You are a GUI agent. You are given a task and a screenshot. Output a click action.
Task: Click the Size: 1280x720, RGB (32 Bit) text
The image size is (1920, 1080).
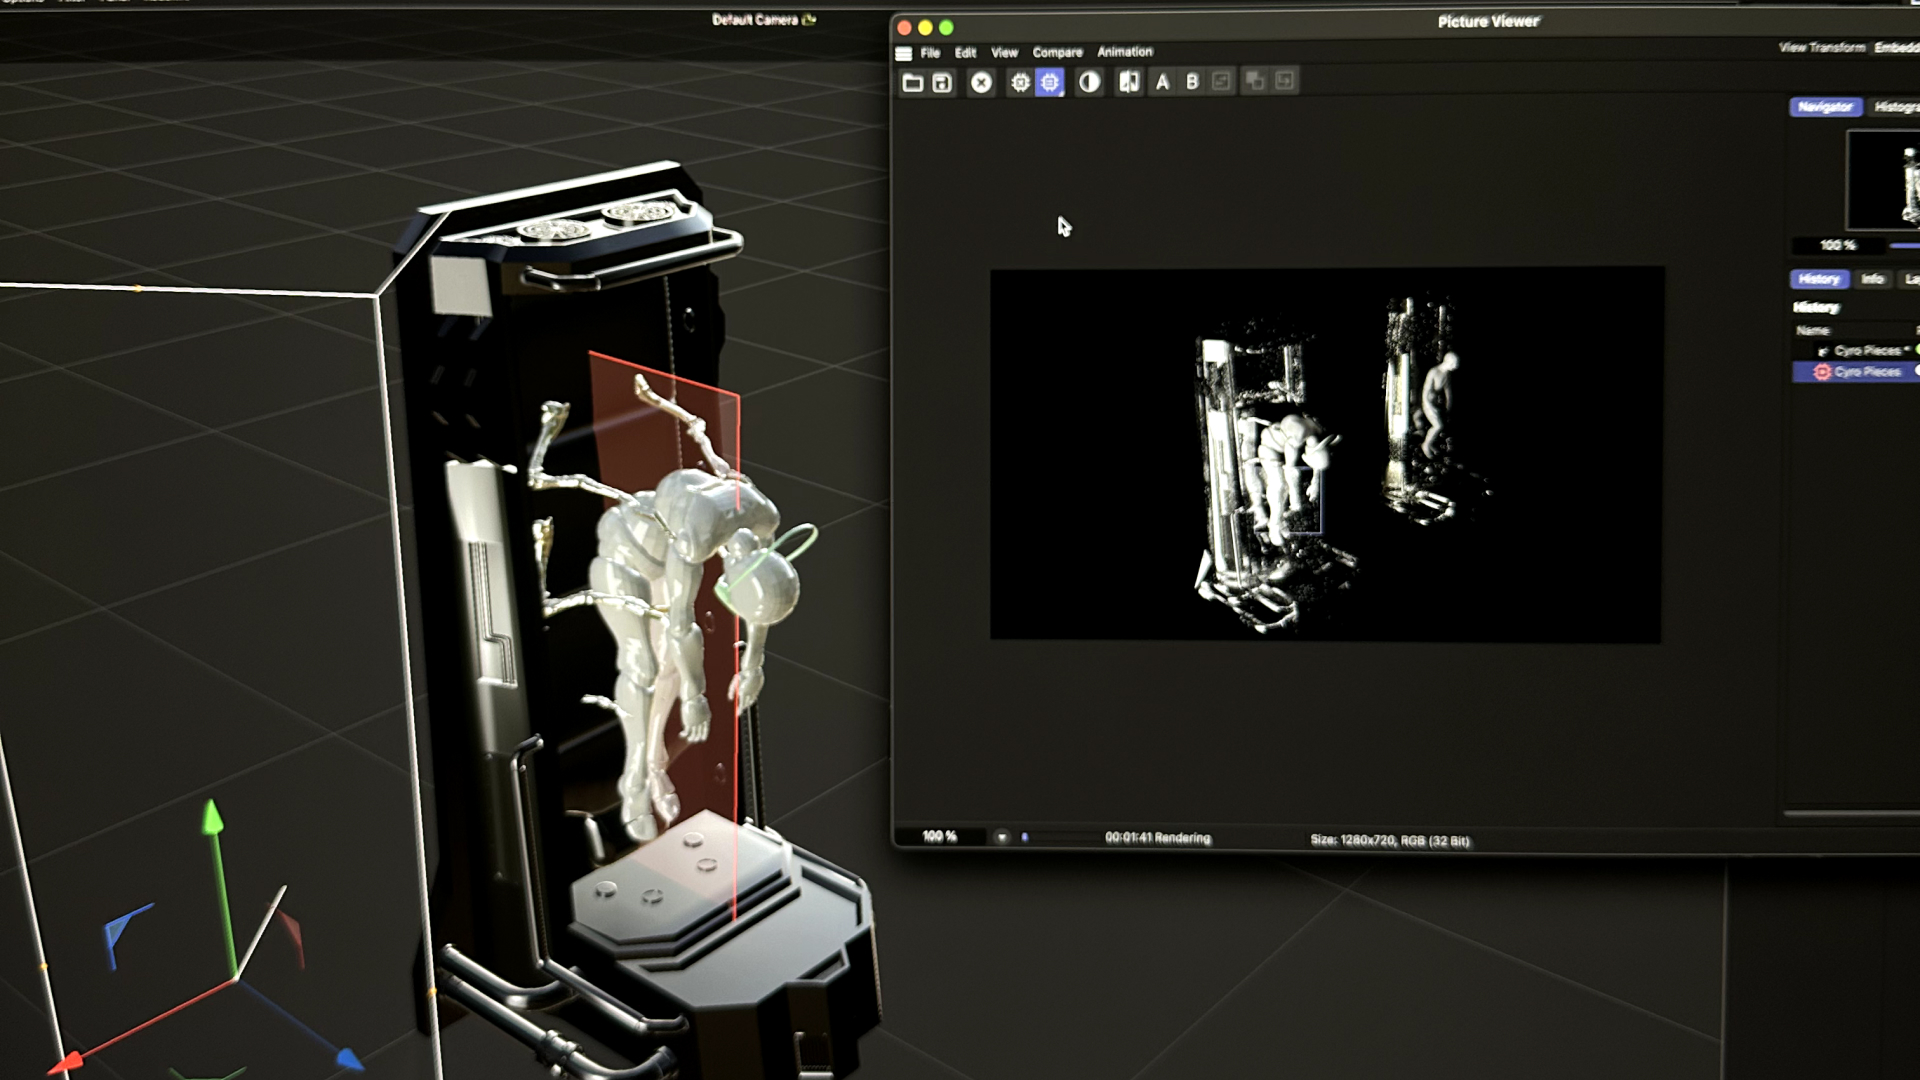coord(1390,841)
